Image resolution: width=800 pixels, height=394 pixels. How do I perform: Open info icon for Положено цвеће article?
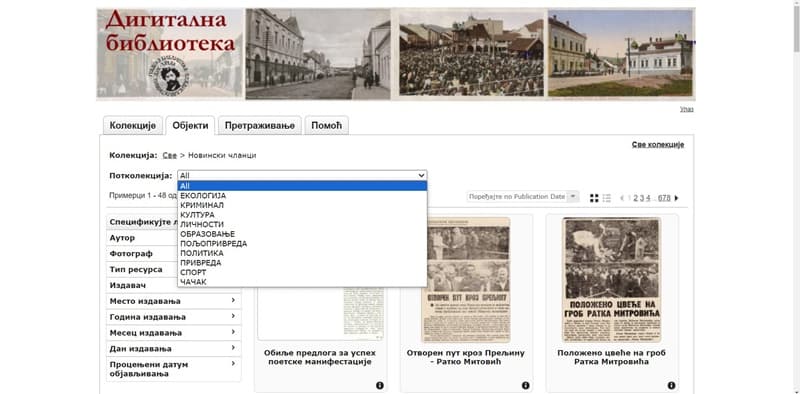point(671,385)
